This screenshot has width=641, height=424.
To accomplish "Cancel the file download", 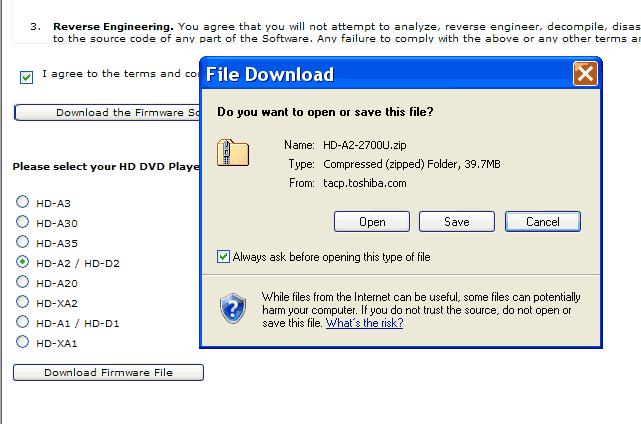I will 542,221.
